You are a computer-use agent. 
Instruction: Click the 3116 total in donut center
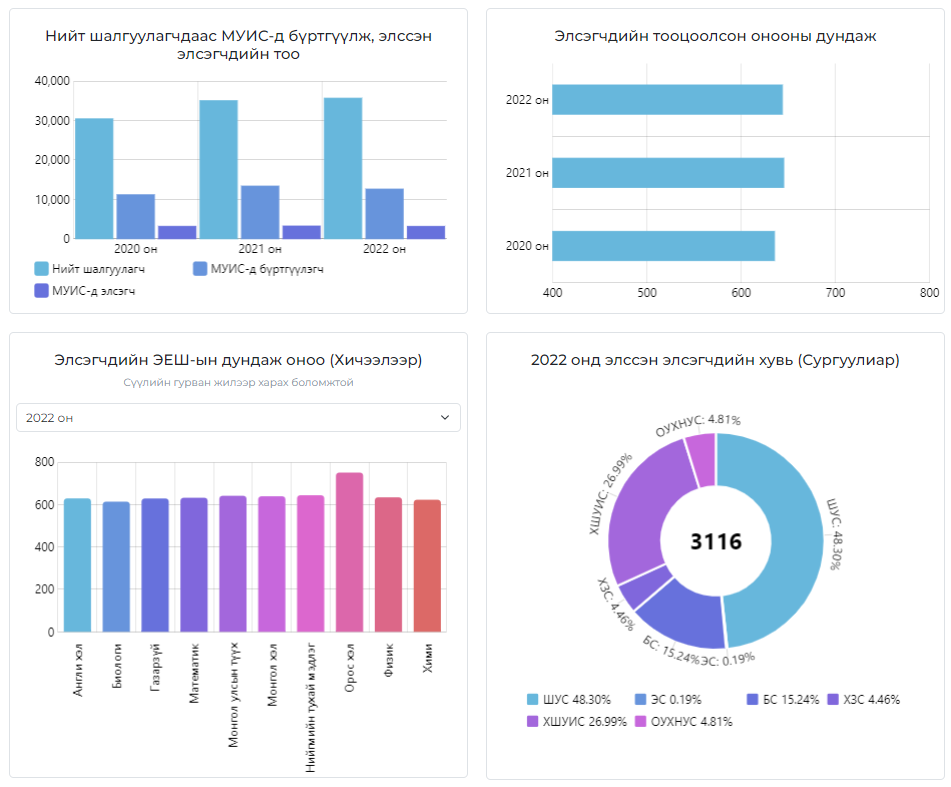[x=716, y=541]
